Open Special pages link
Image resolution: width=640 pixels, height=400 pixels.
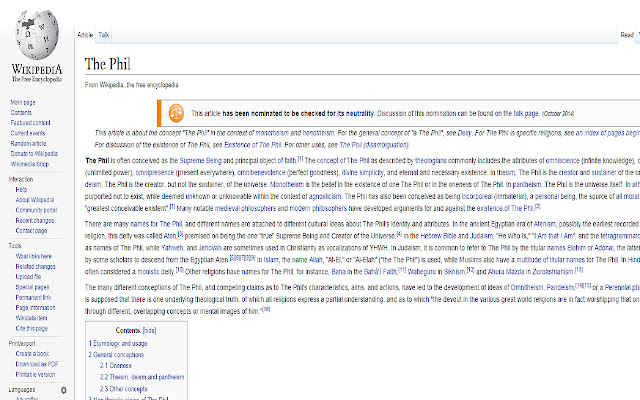32,287
